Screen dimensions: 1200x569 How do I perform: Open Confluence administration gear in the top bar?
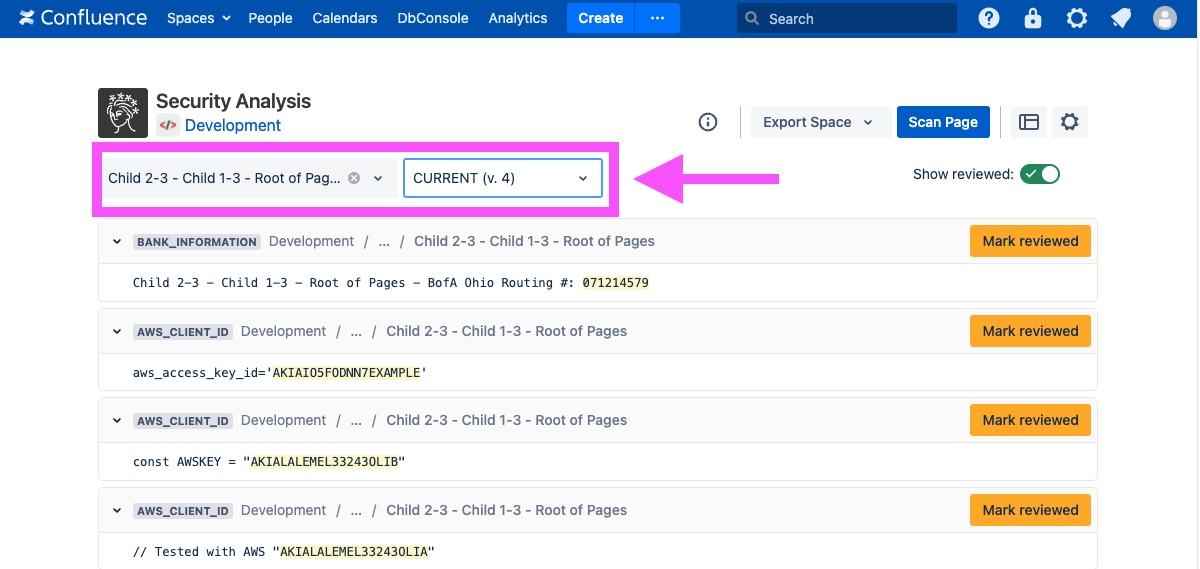tap(1077, 18)
